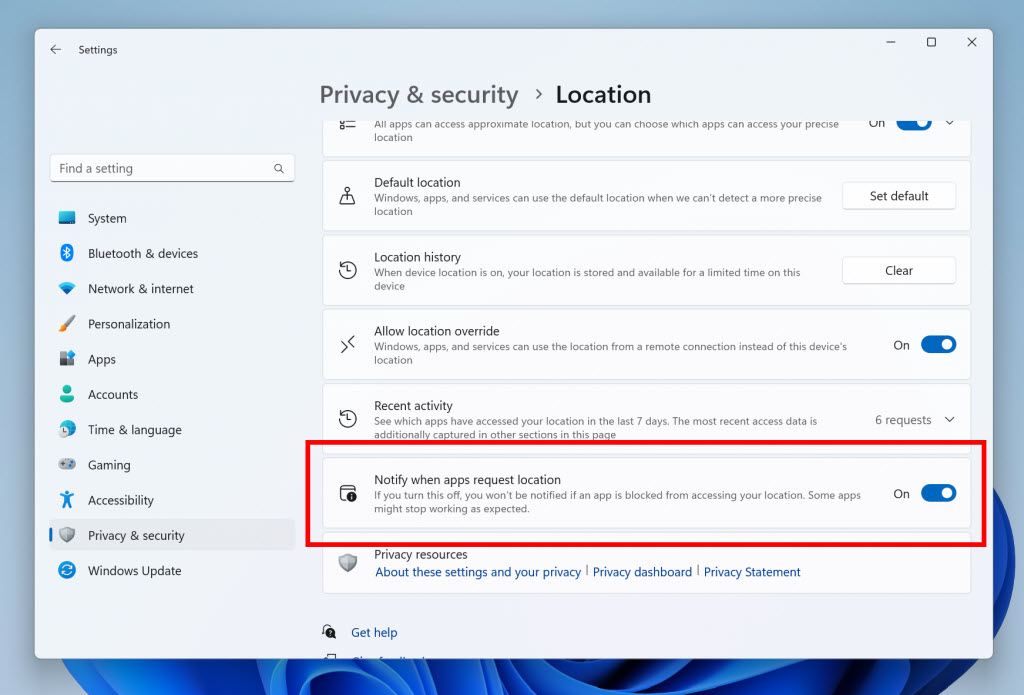Expand the top app-access setting chevron
This screenshot has width=1024, height=695.
[950, 123]
